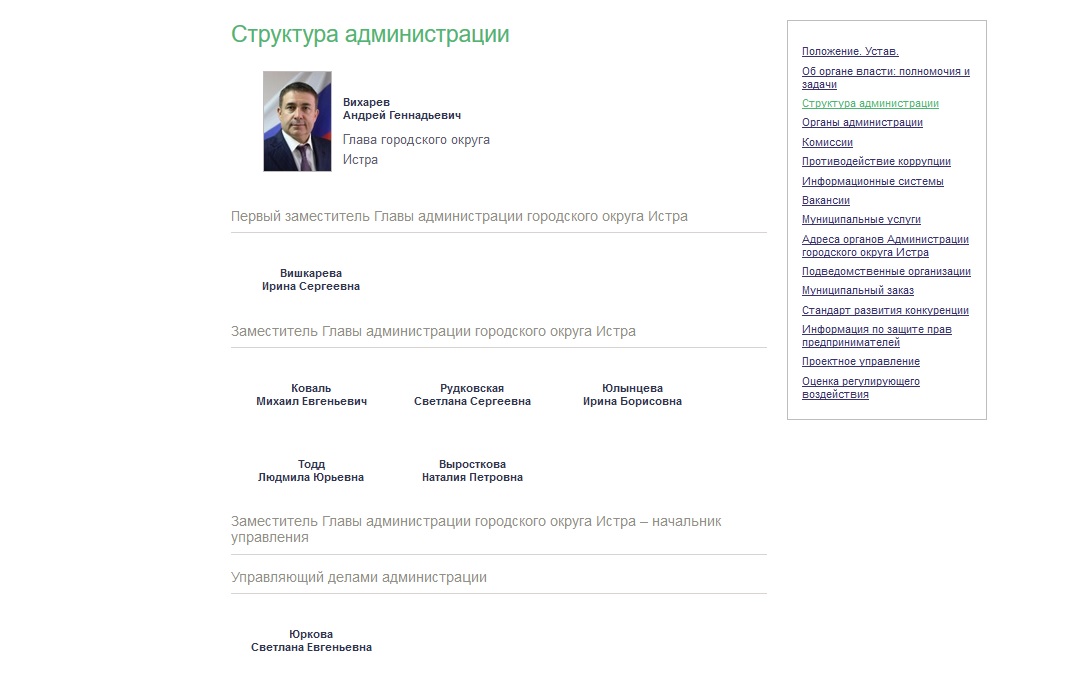Screen dimensions: 1079x675
Task: Select Коваль Михаил Евгеньевич entry
Action: click(x=311, y=395)
